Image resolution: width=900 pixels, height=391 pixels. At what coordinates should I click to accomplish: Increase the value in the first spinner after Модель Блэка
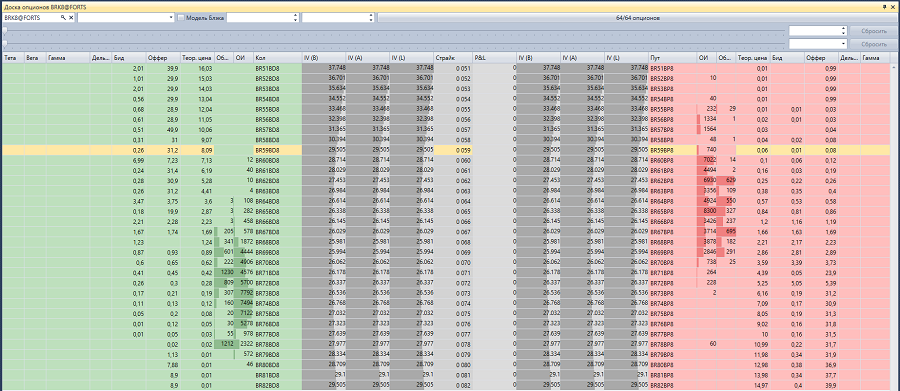pyautogui.click(x=296, y=16)
